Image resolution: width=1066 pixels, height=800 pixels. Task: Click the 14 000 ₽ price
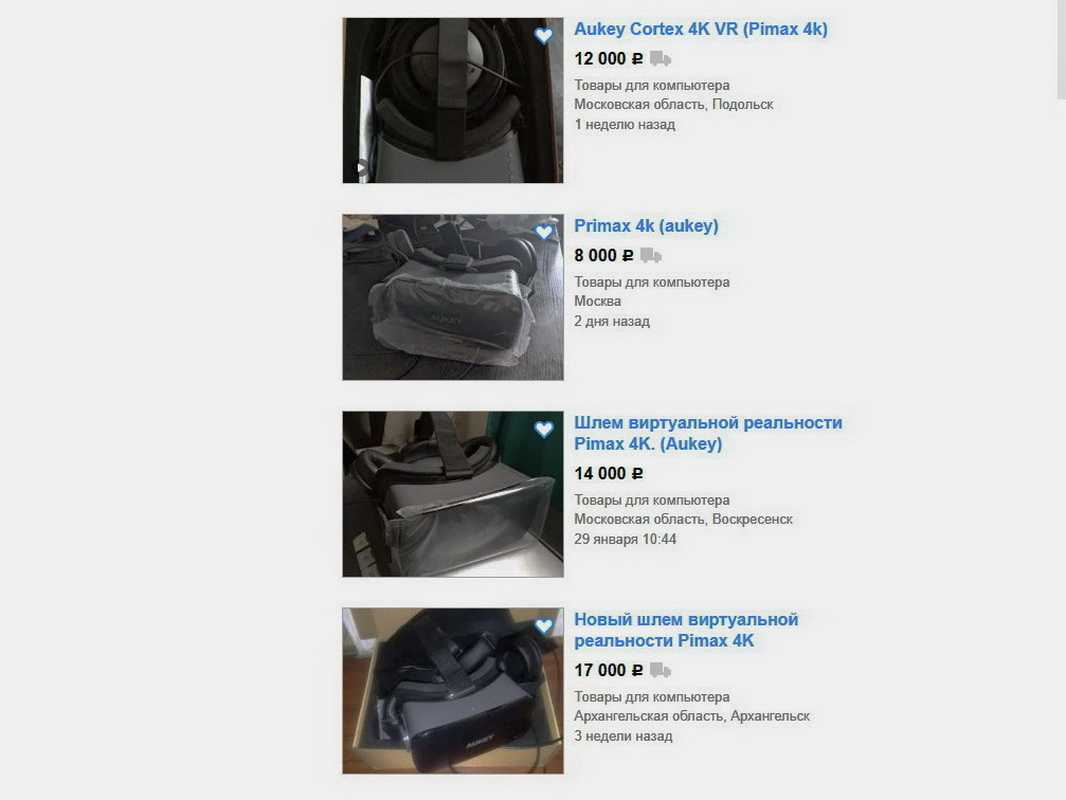tap(608, 474)
